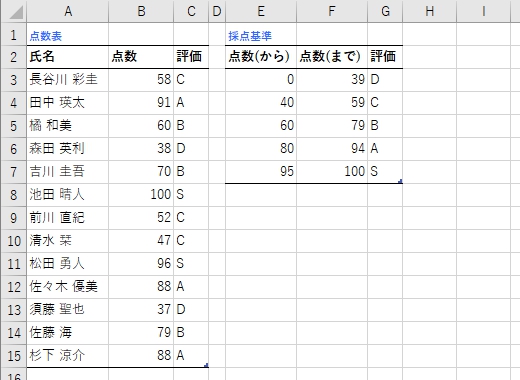This screenshot has height=380, width=520.
Task: Click the criteria to-value 100
Action: click(332, 172)
